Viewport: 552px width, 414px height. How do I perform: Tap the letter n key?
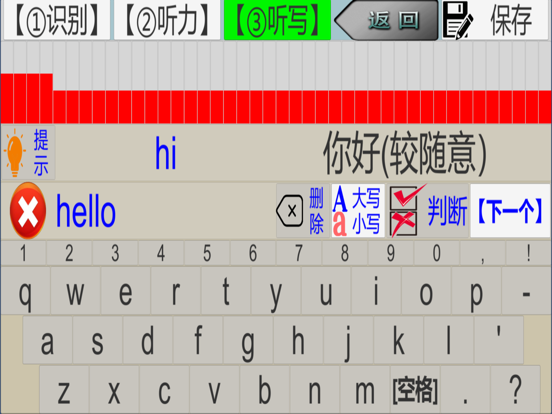314,389
